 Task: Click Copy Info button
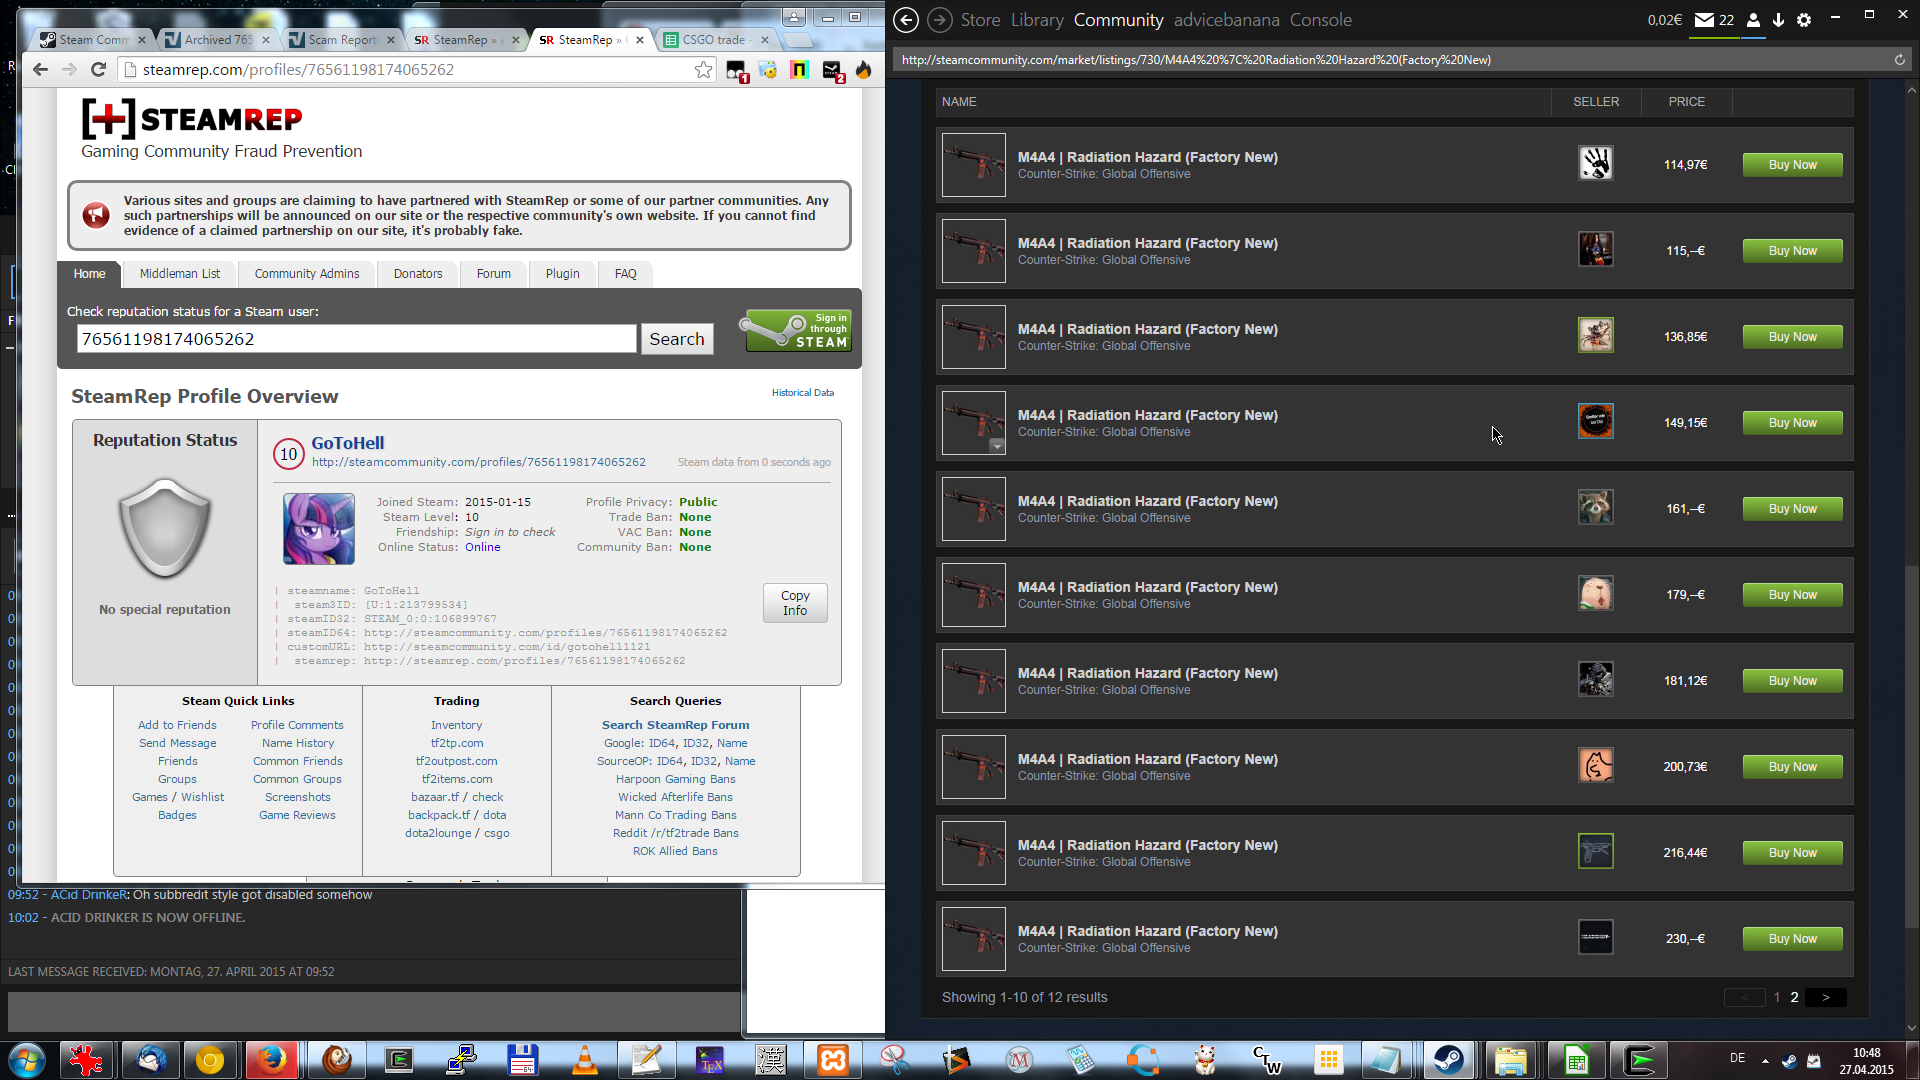coord(794,603)
